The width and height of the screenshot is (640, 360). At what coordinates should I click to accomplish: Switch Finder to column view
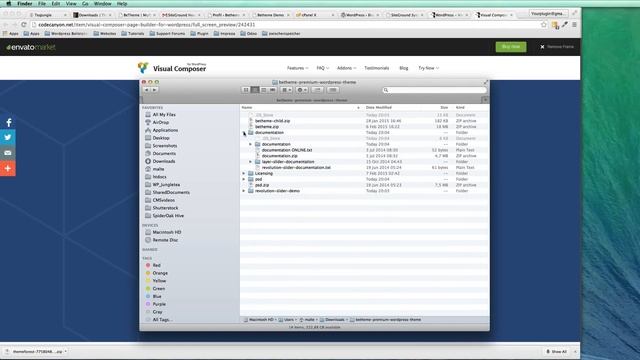(x=264, y=90)
